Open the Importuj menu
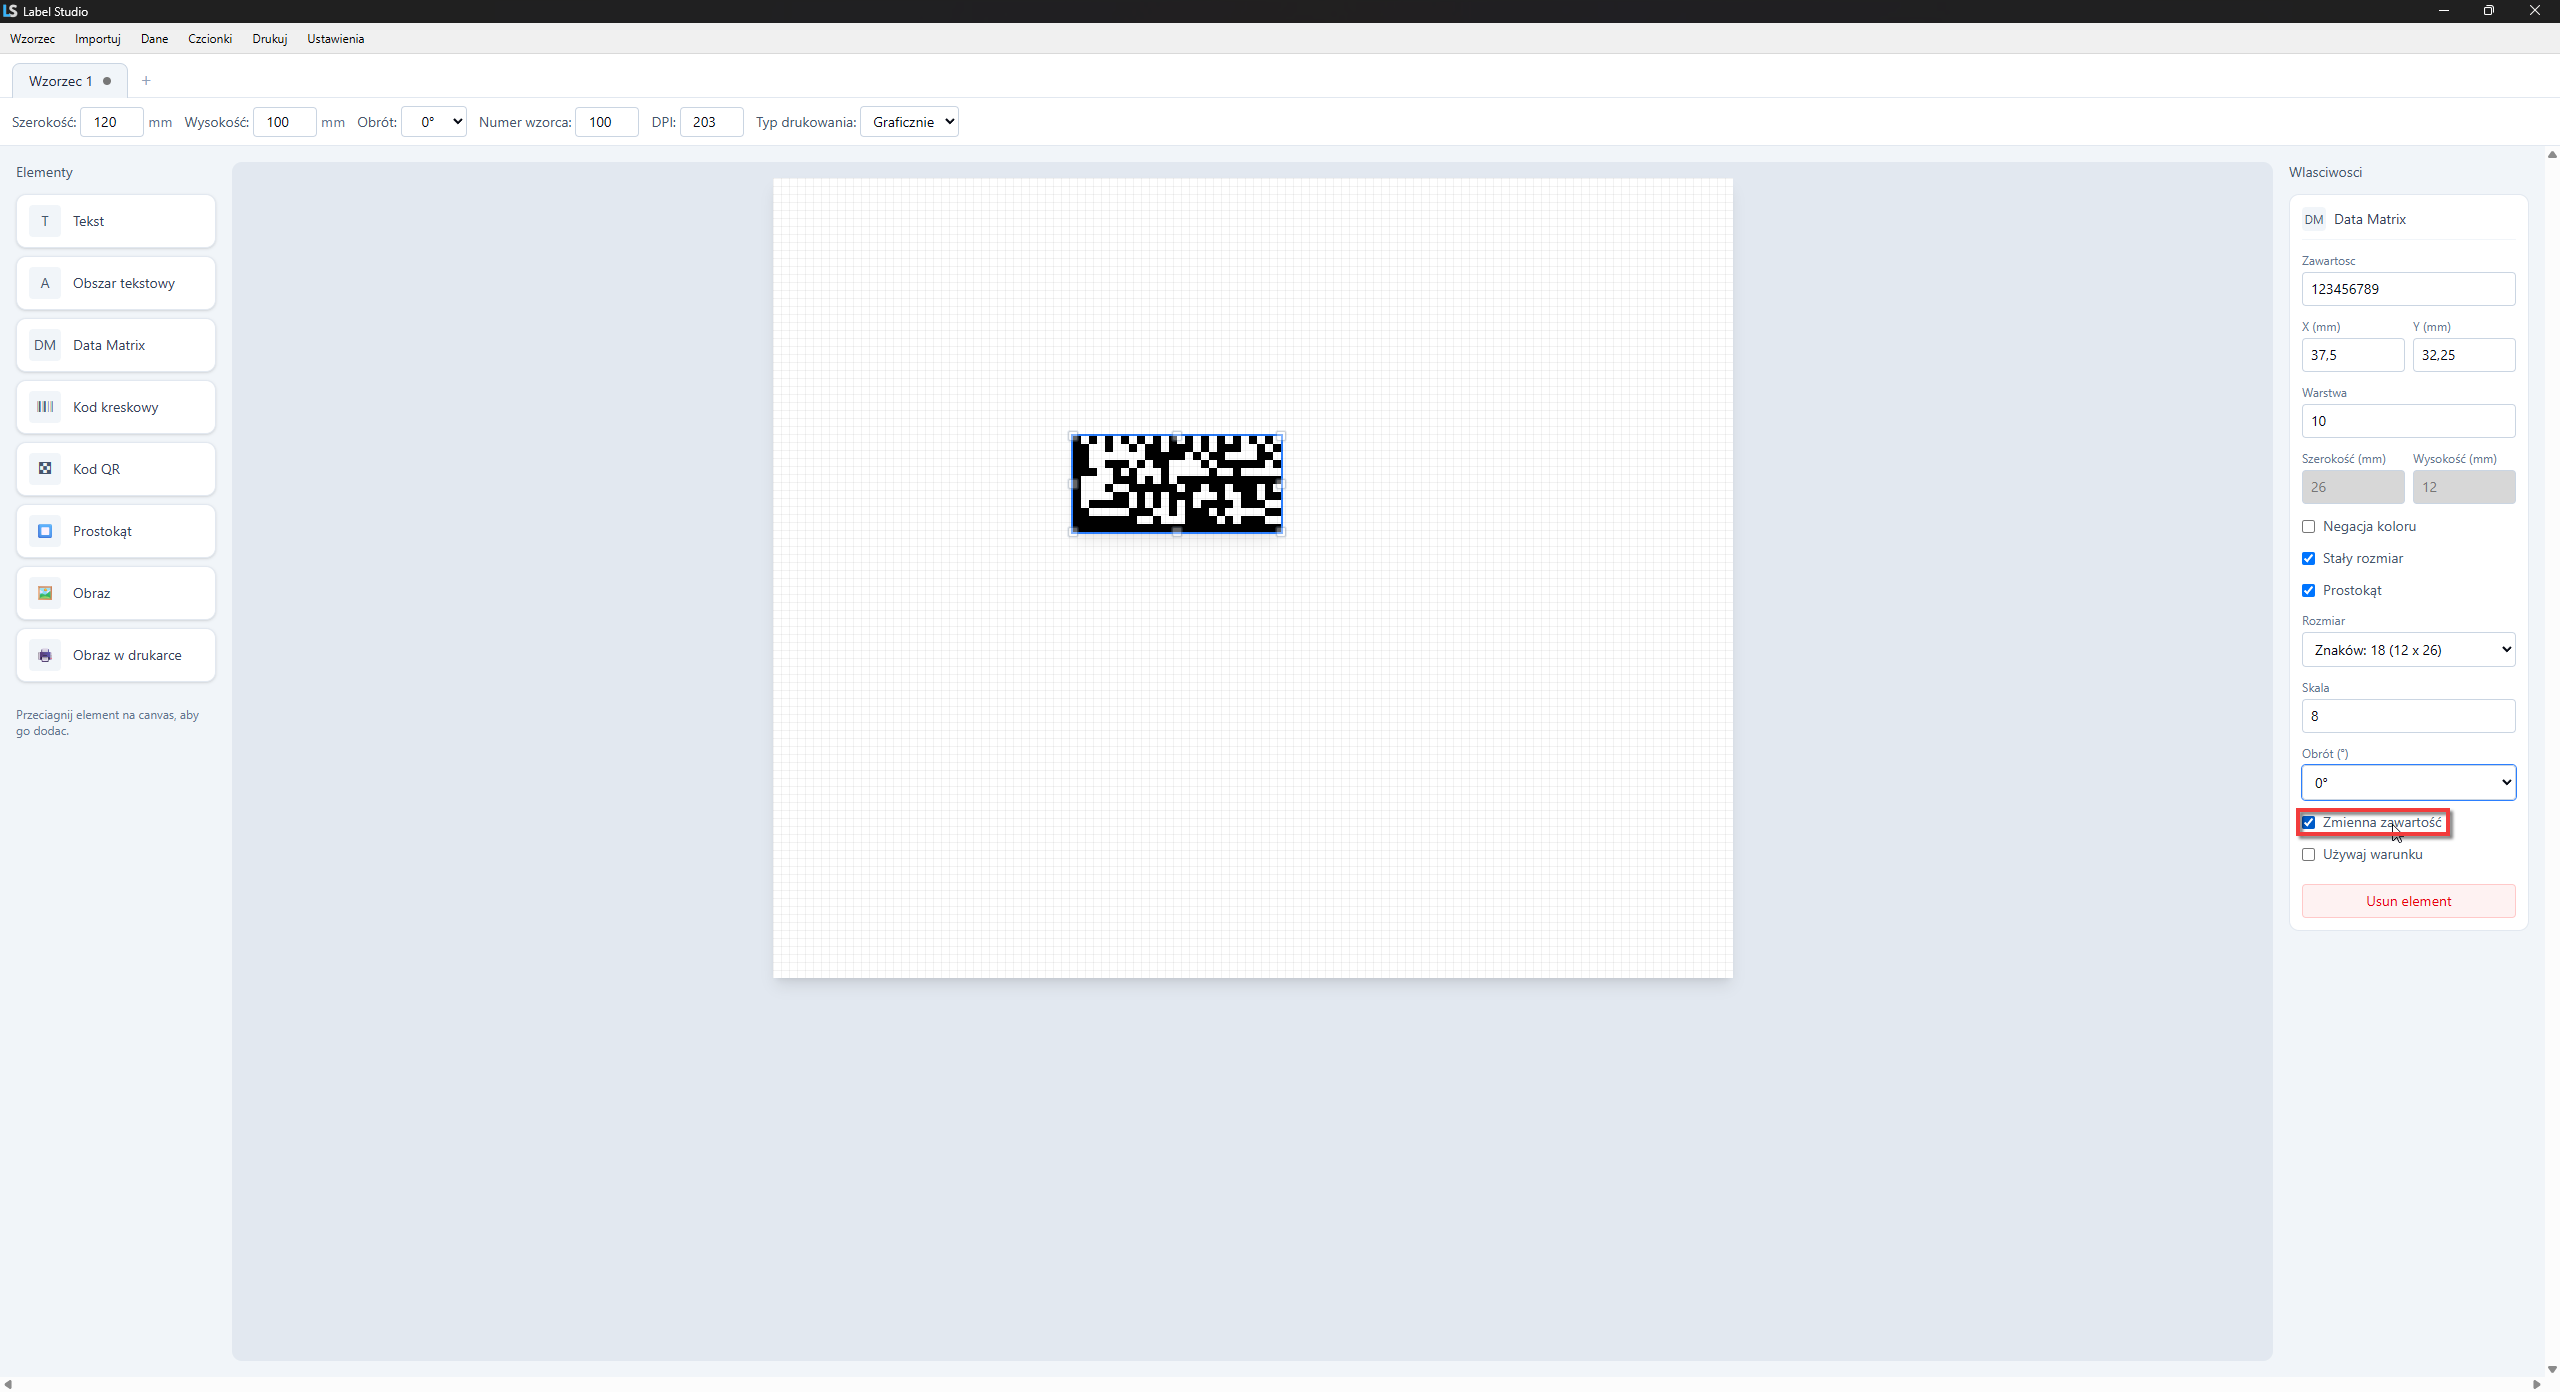 [98, 39]
